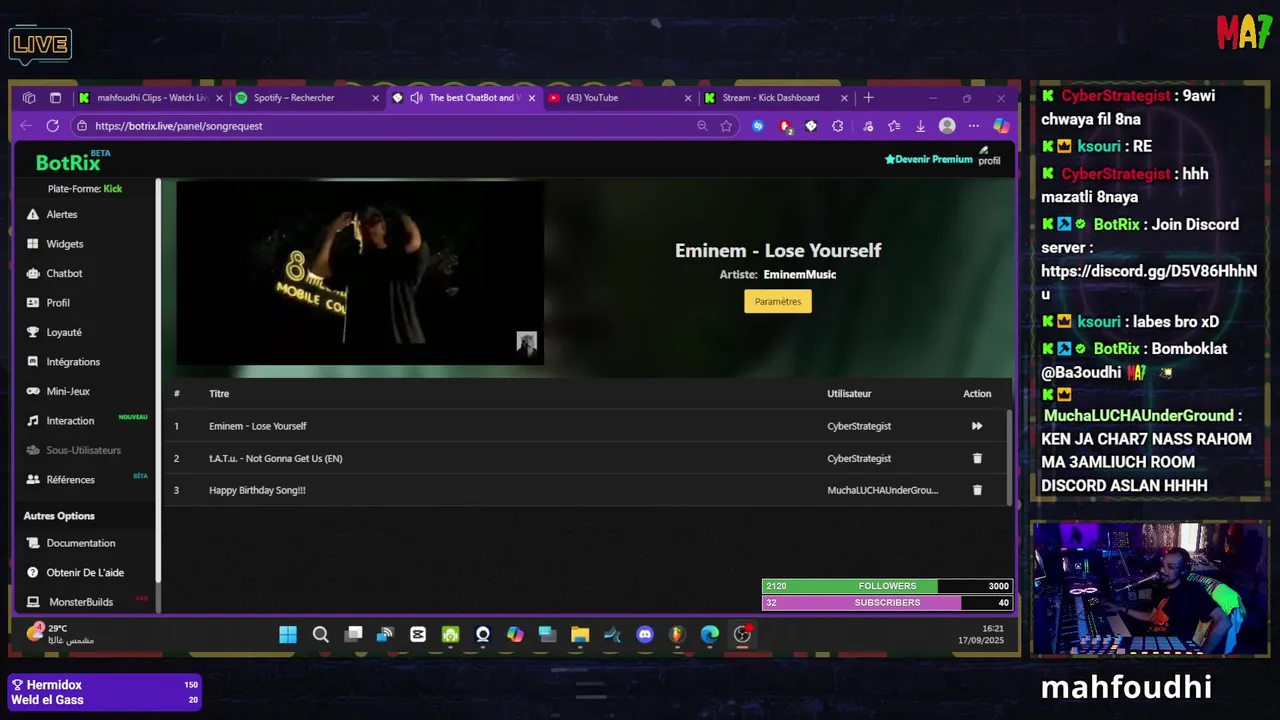Reload the BotRix page

[52, 126]
